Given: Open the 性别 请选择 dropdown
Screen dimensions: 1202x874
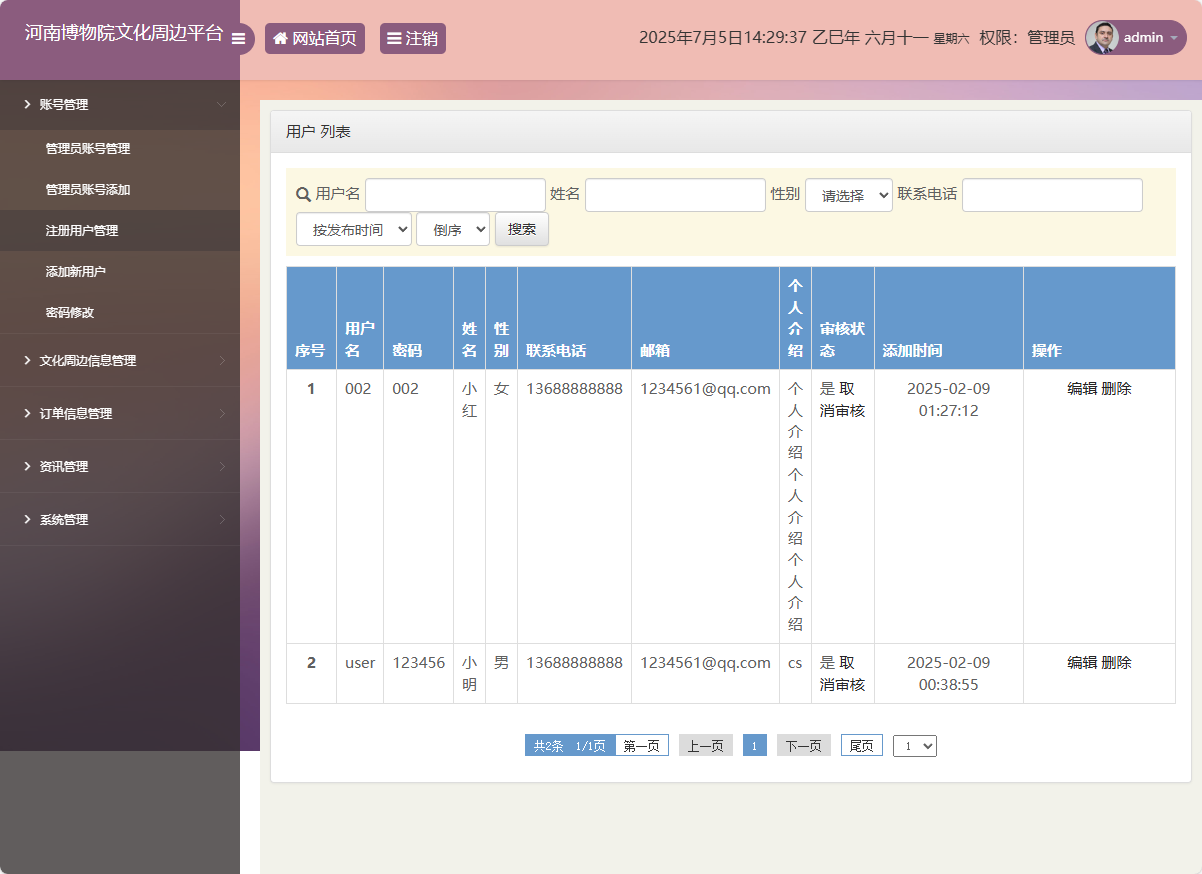Looking at the screenshot, I should (x=848, y=196).
